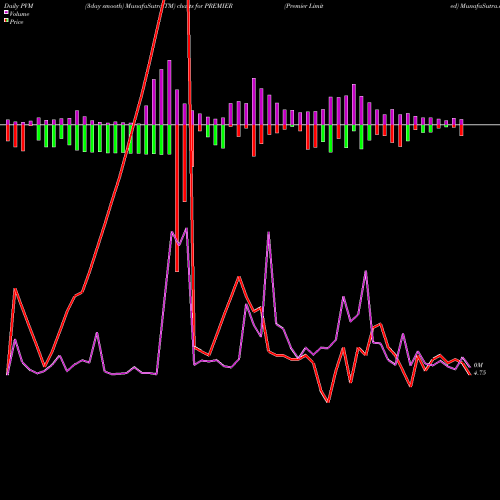Screen dimensions: 500x500
Task: Click the '0M' volume value label
Action: (x=478, y=365)
